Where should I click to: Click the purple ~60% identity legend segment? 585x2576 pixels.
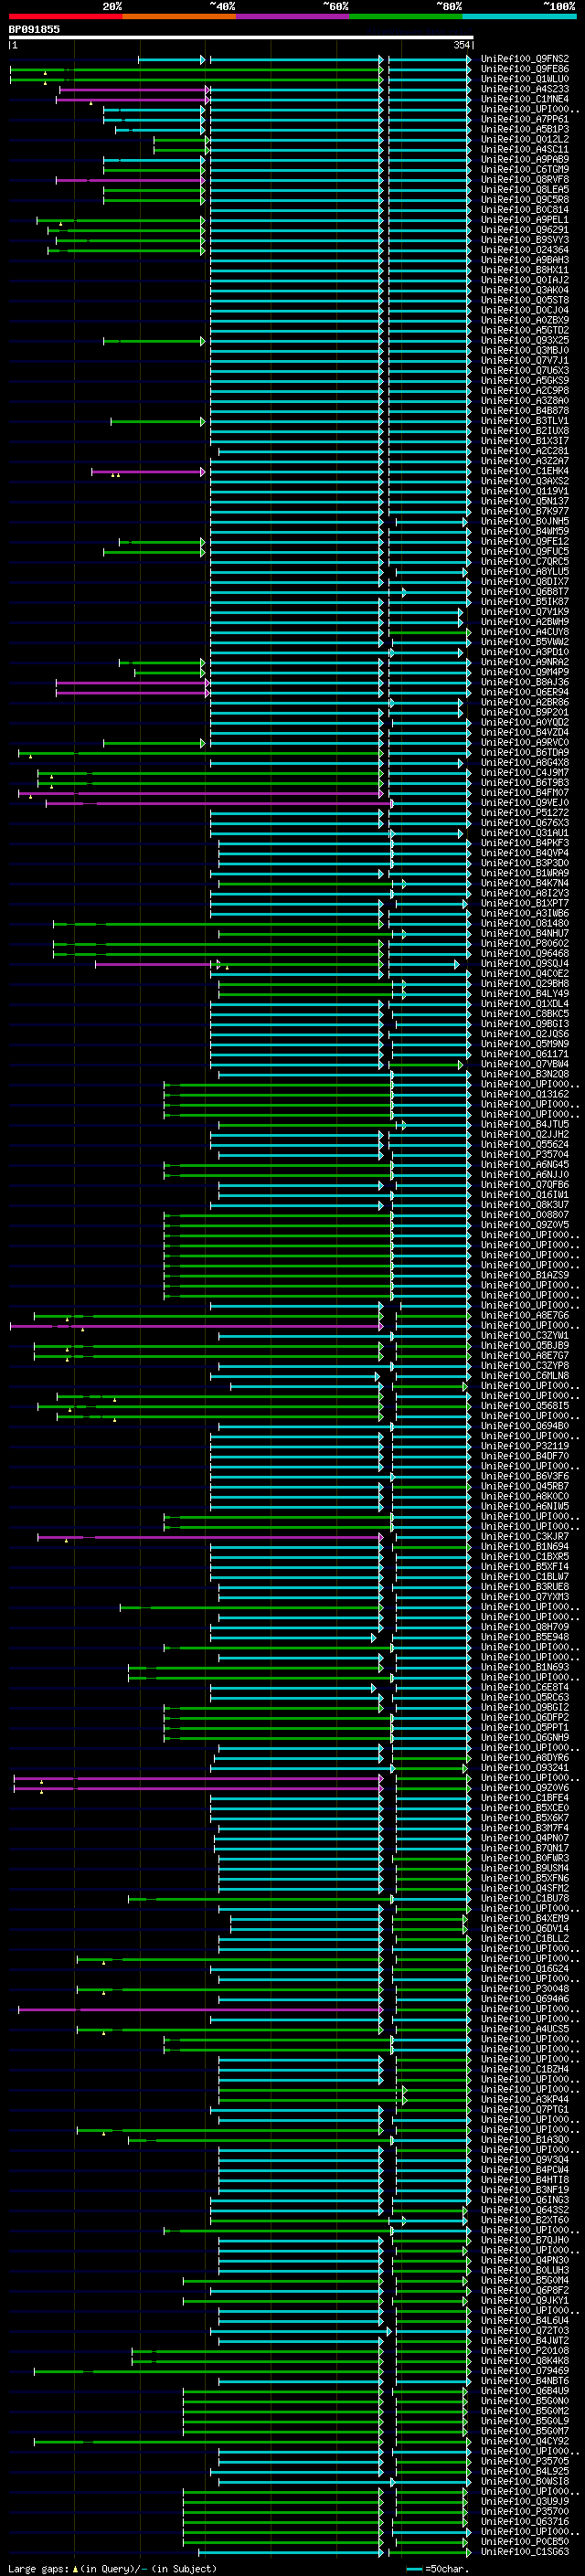292,16
